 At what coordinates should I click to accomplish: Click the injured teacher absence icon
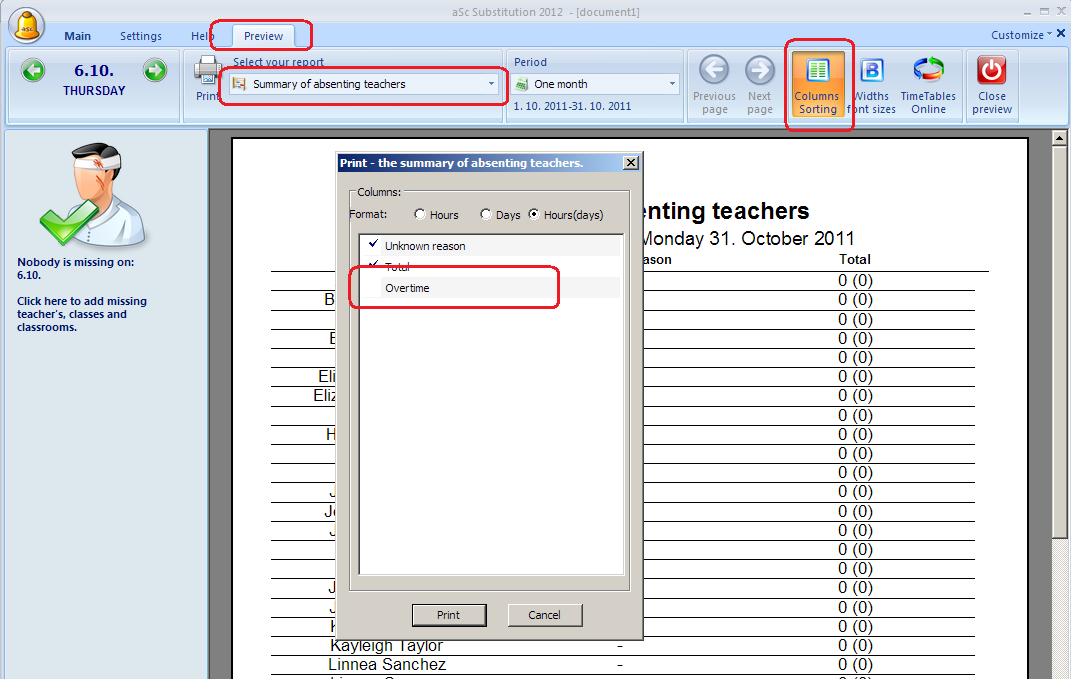coord(93,195)
